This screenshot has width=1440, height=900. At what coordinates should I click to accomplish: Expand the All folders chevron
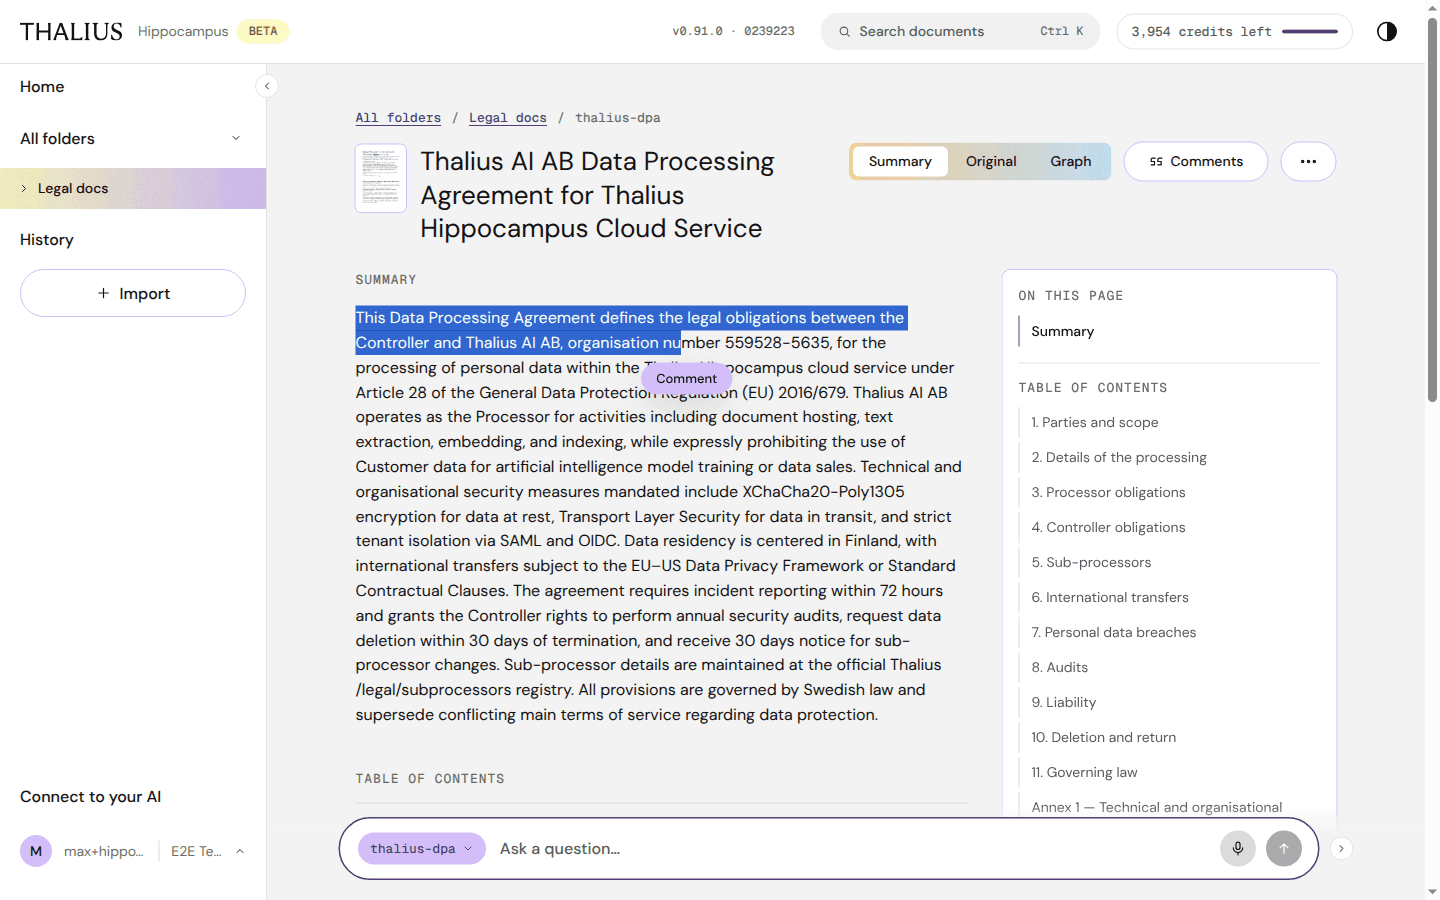tap(236, 138)
